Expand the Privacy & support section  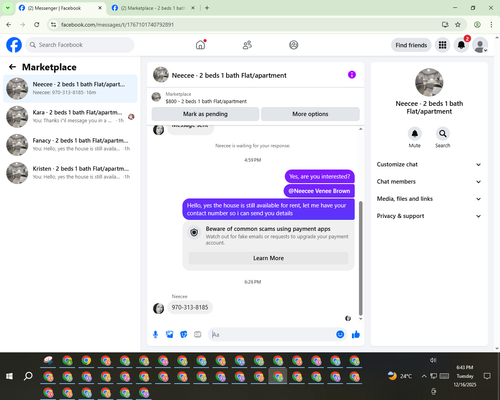tap(429, 216)
